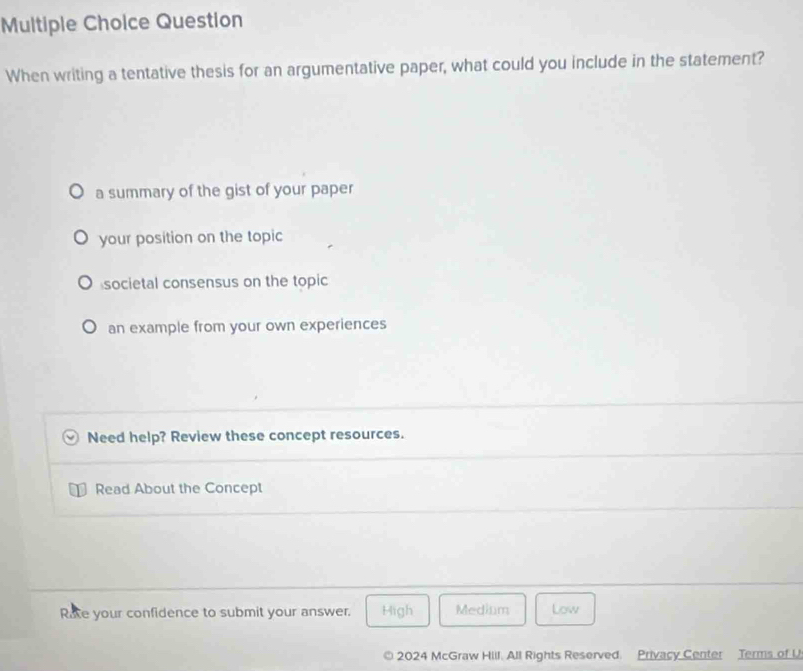Click the 'Multiple Choice Question' heading
803x671 pixels.
pos(121,20)
